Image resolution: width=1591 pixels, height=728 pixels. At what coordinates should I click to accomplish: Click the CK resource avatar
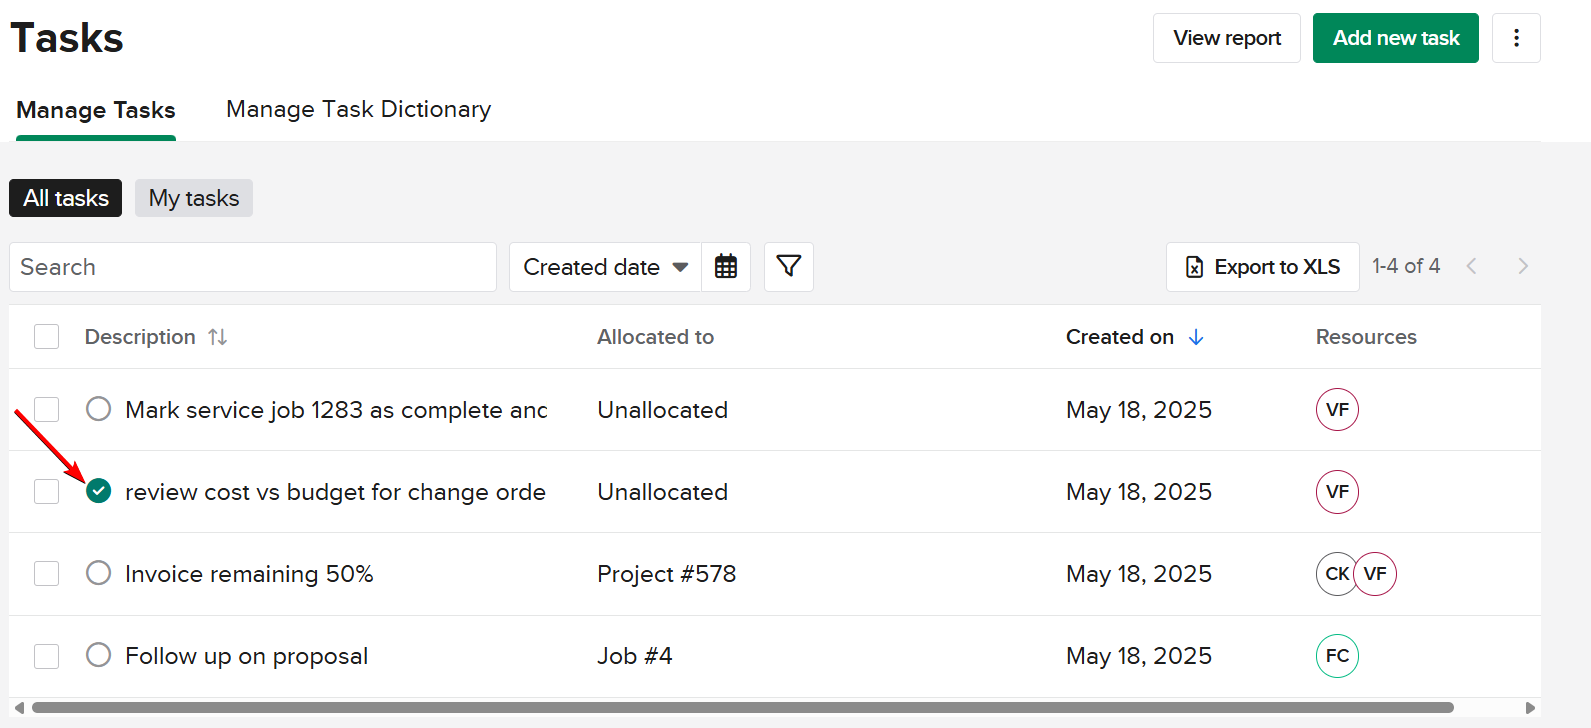point(1334,574)
